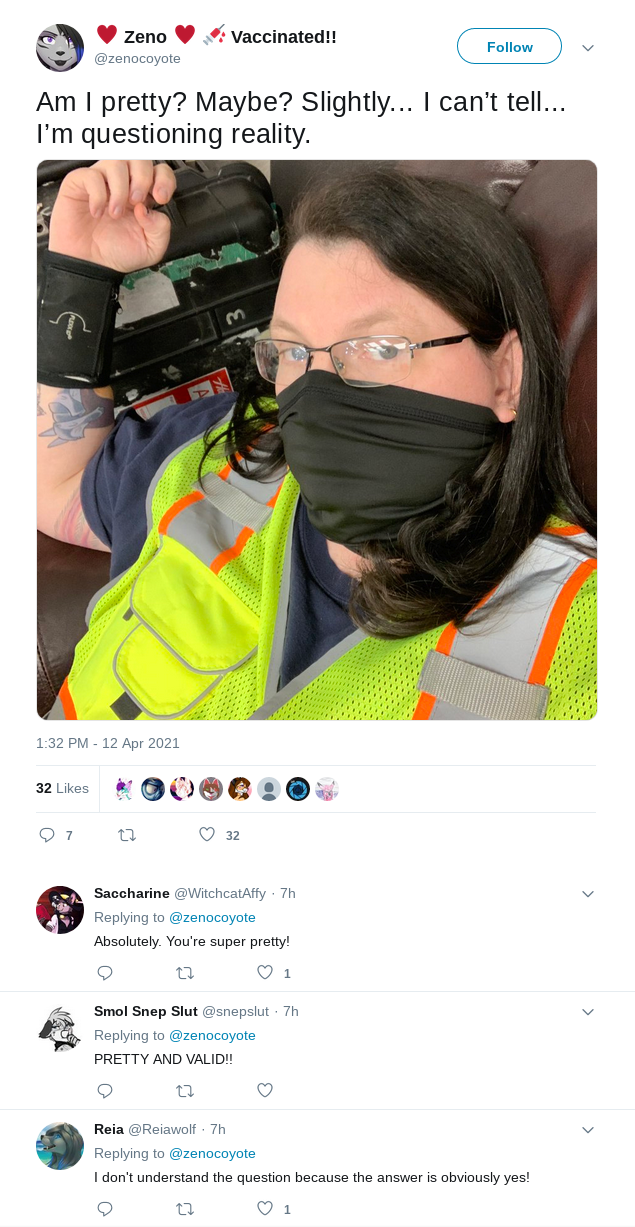Open the attached selfie photo

pos(317,440)
